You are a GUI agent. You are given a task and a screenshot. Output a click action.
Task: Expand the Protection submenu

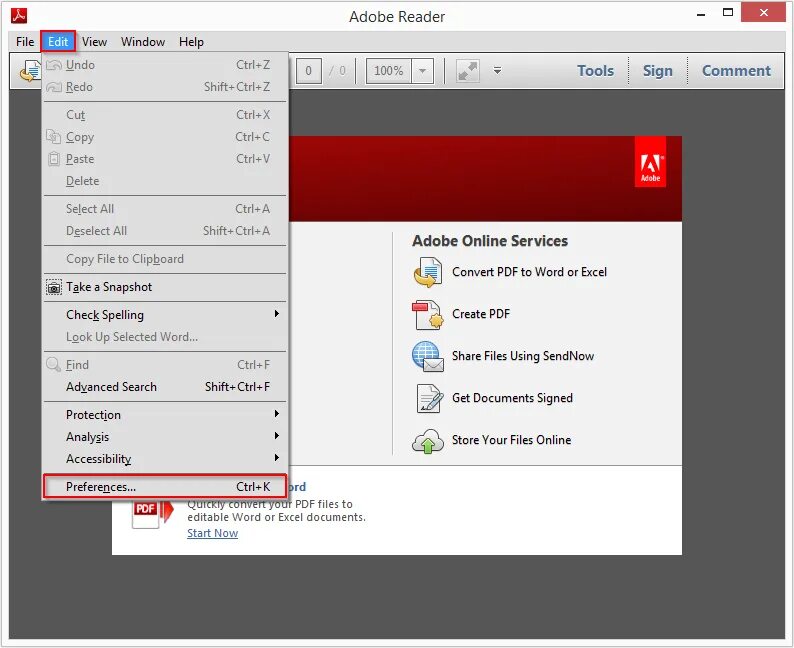[x=165, y=415]
